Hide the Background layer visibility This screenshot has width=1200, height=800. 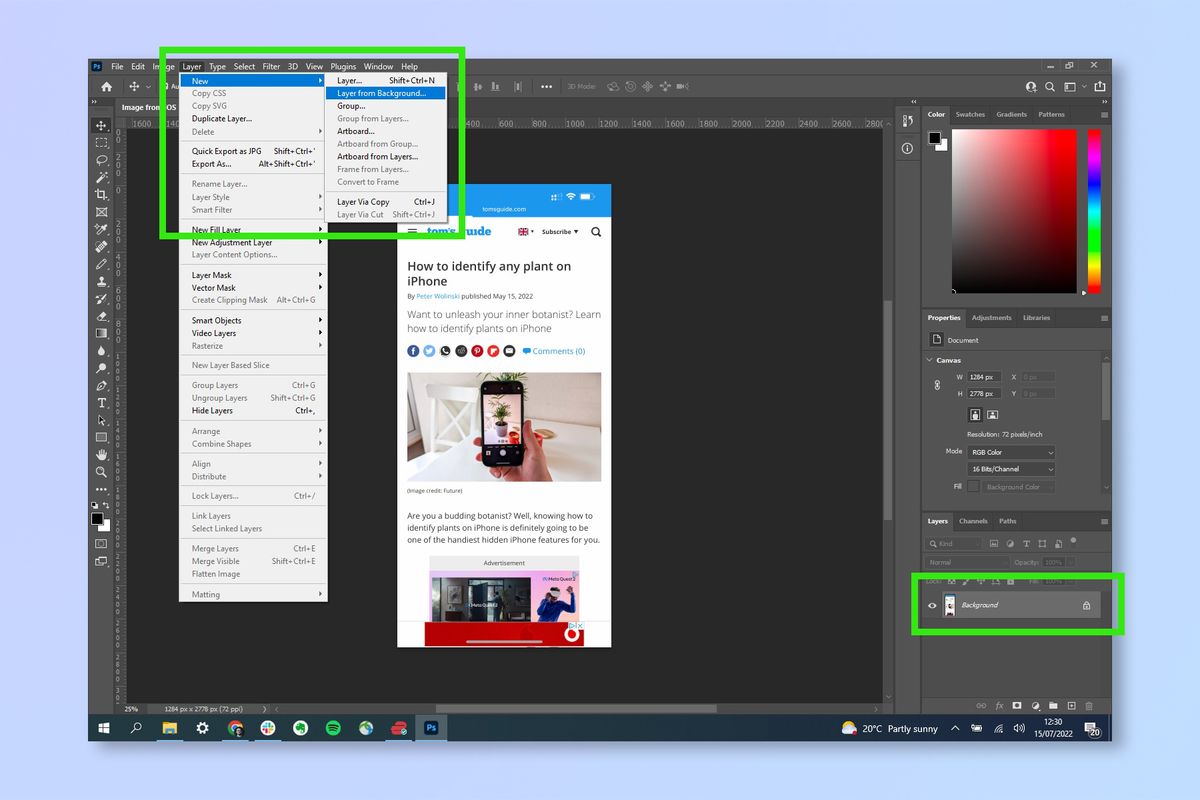coord(932,605)
